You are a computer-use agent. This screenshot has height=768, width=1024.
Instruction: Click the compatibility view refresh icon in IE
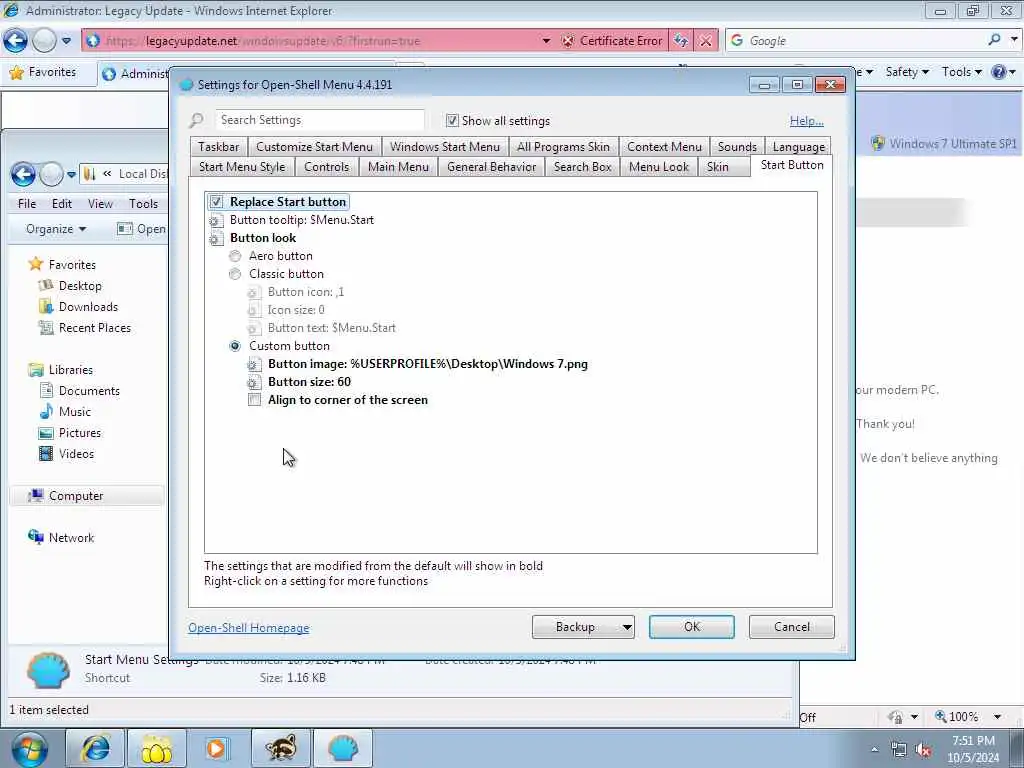[x=681, y=40]
